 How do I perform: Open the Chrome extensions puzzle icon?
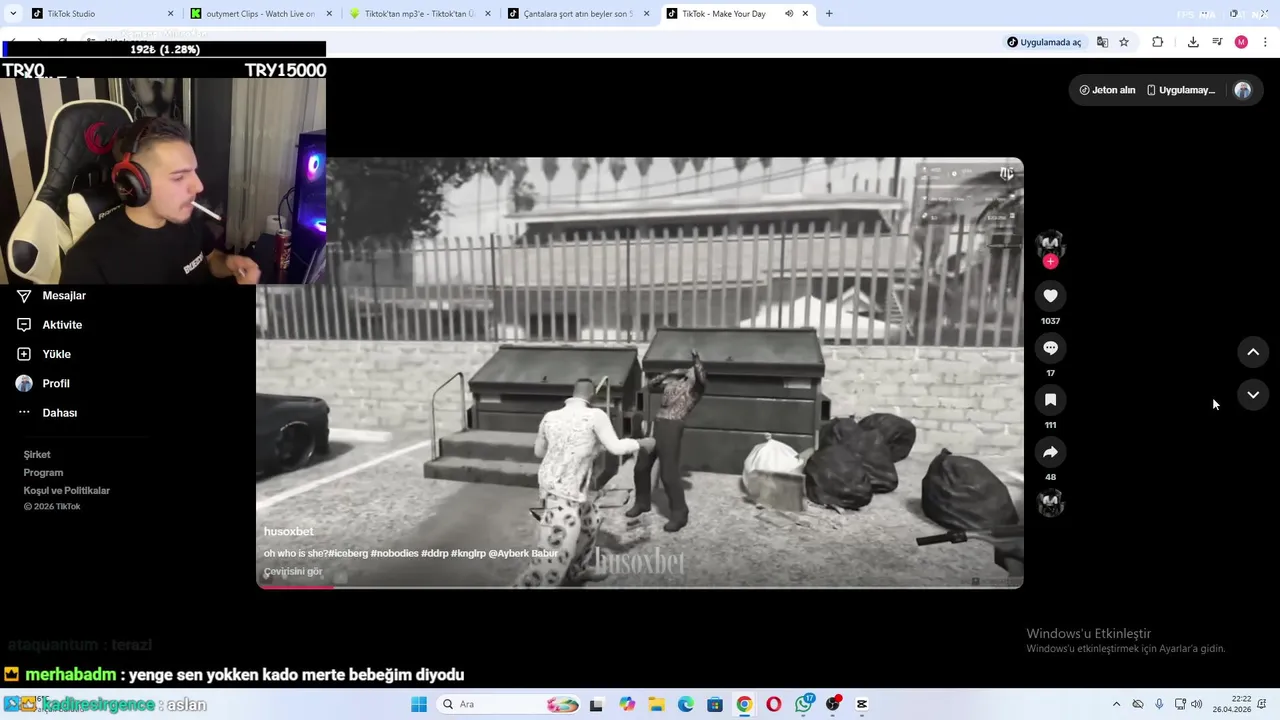pos(1158,42)
